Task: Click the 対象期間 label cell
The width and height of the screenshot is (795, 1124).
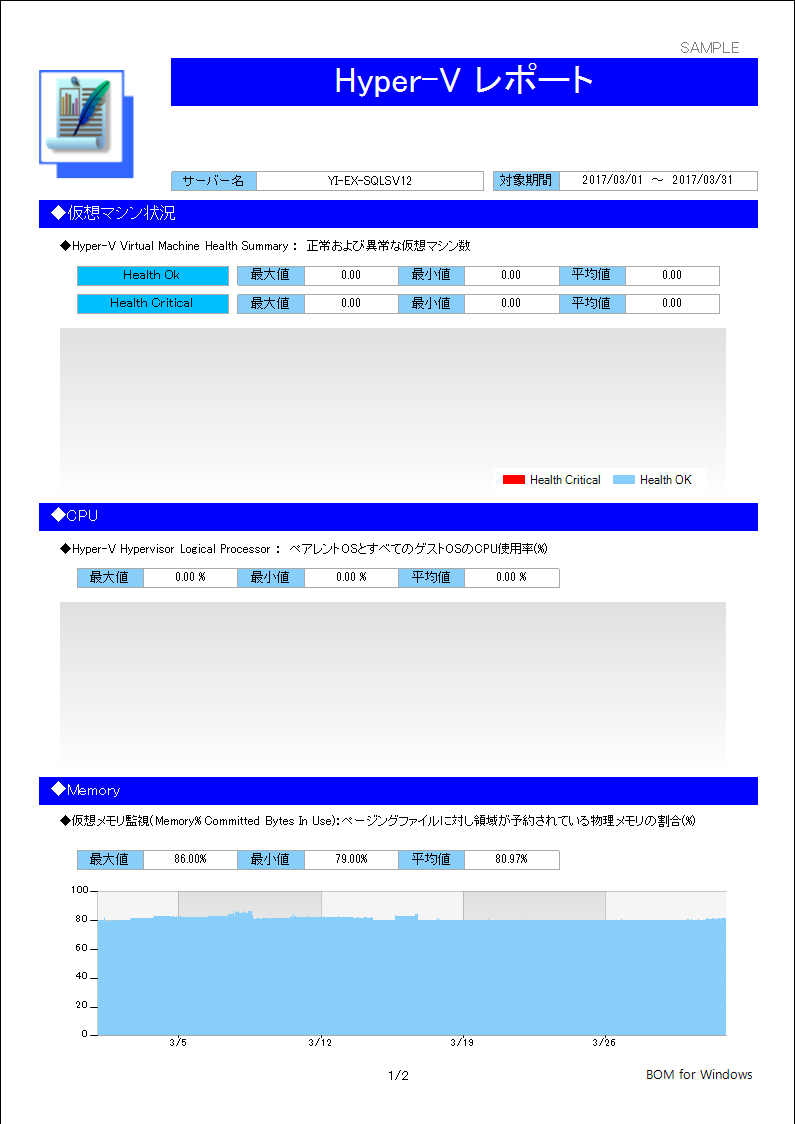Action: [x=526, y=181]
